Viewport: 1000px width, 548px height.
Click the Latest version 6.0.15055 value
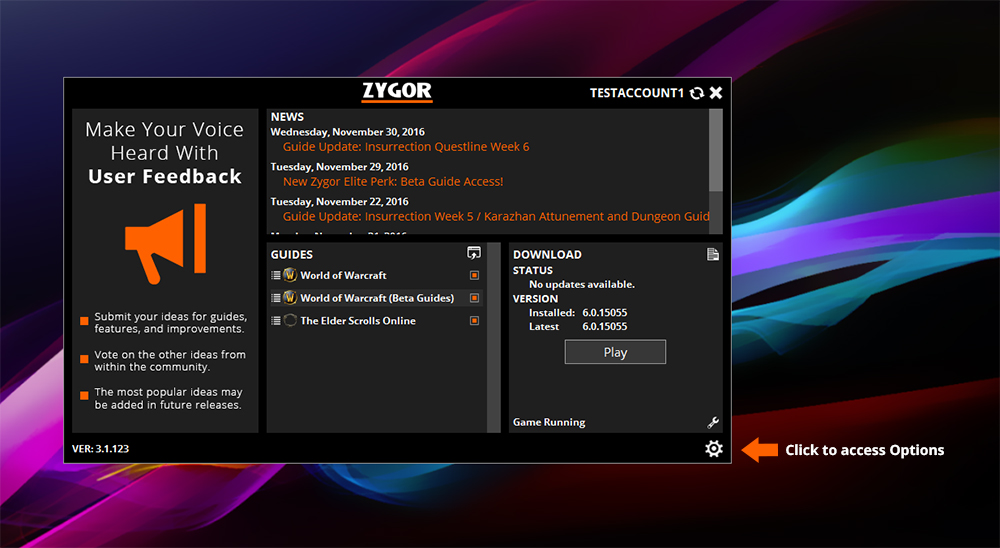point(605,327)
